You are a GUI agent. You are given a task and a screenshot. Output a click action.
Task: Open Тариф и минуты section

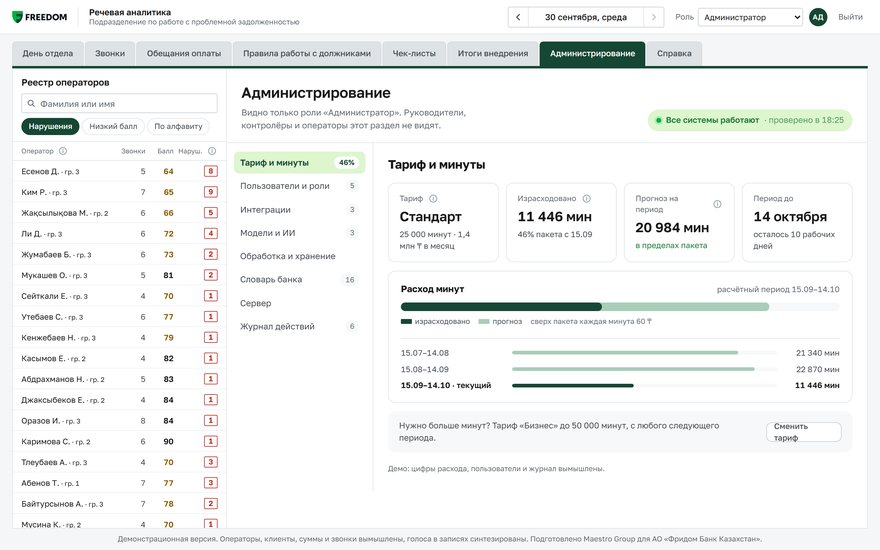tap(300, 163)
